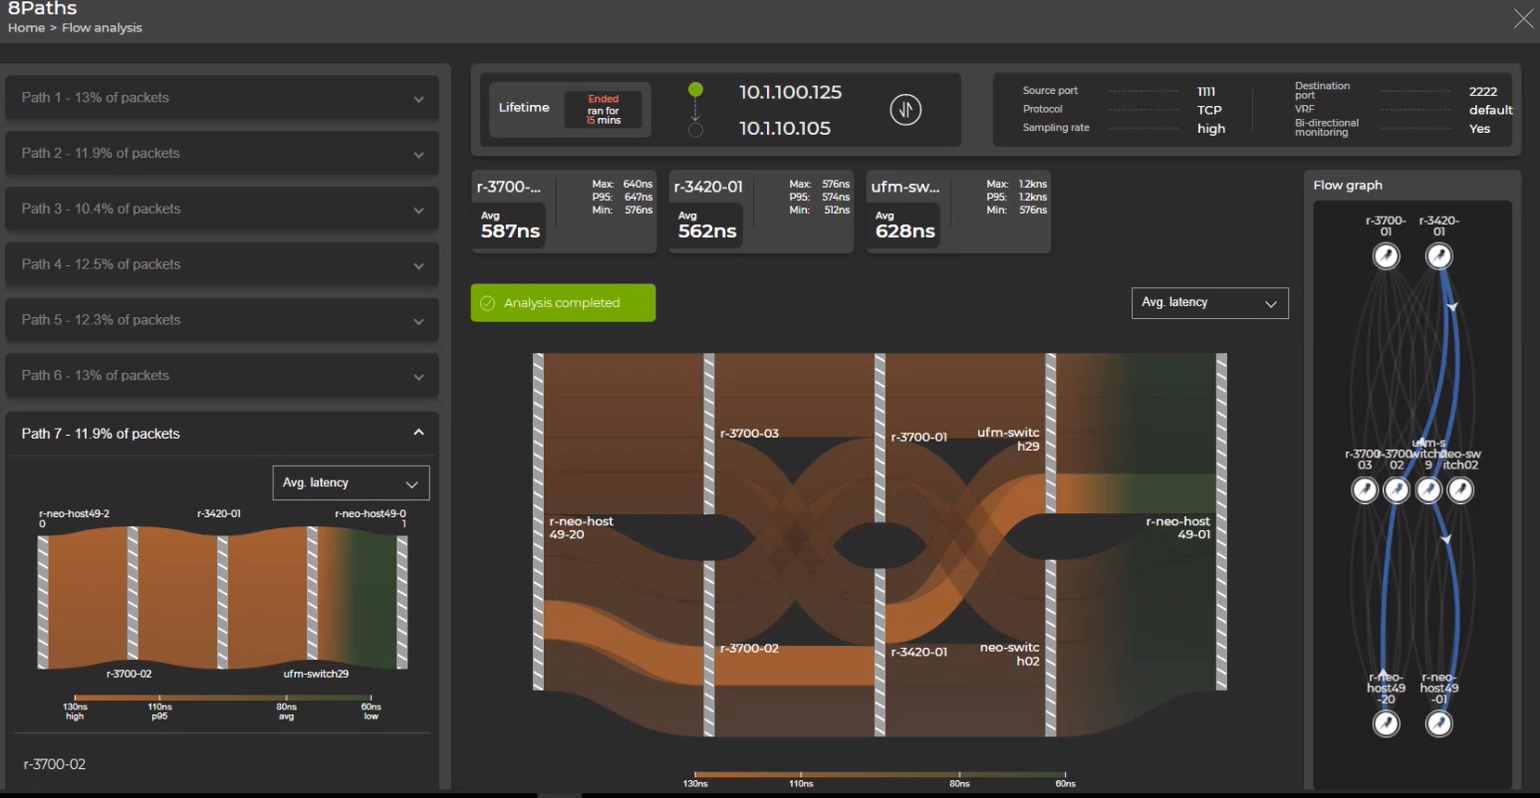Viewport: 1540px width, 798px height.
Task: Click the main chart latency color scale
Action: (880, 775)
